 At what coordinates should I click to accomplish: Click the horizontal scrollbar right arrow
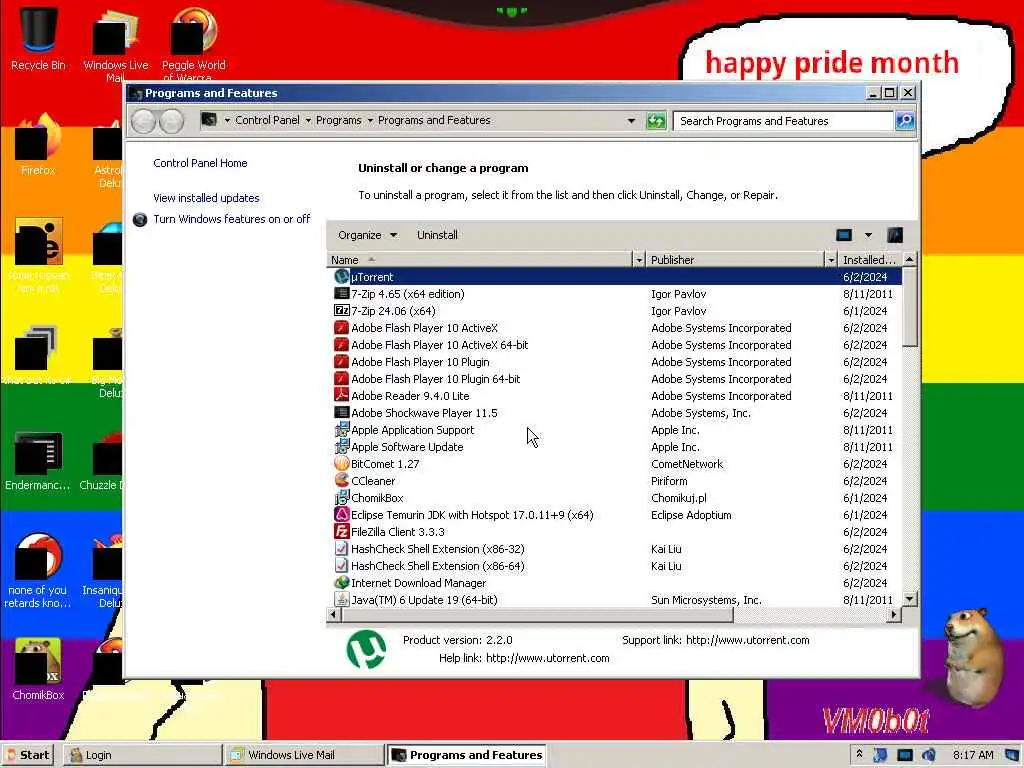[x=894, y=615]
